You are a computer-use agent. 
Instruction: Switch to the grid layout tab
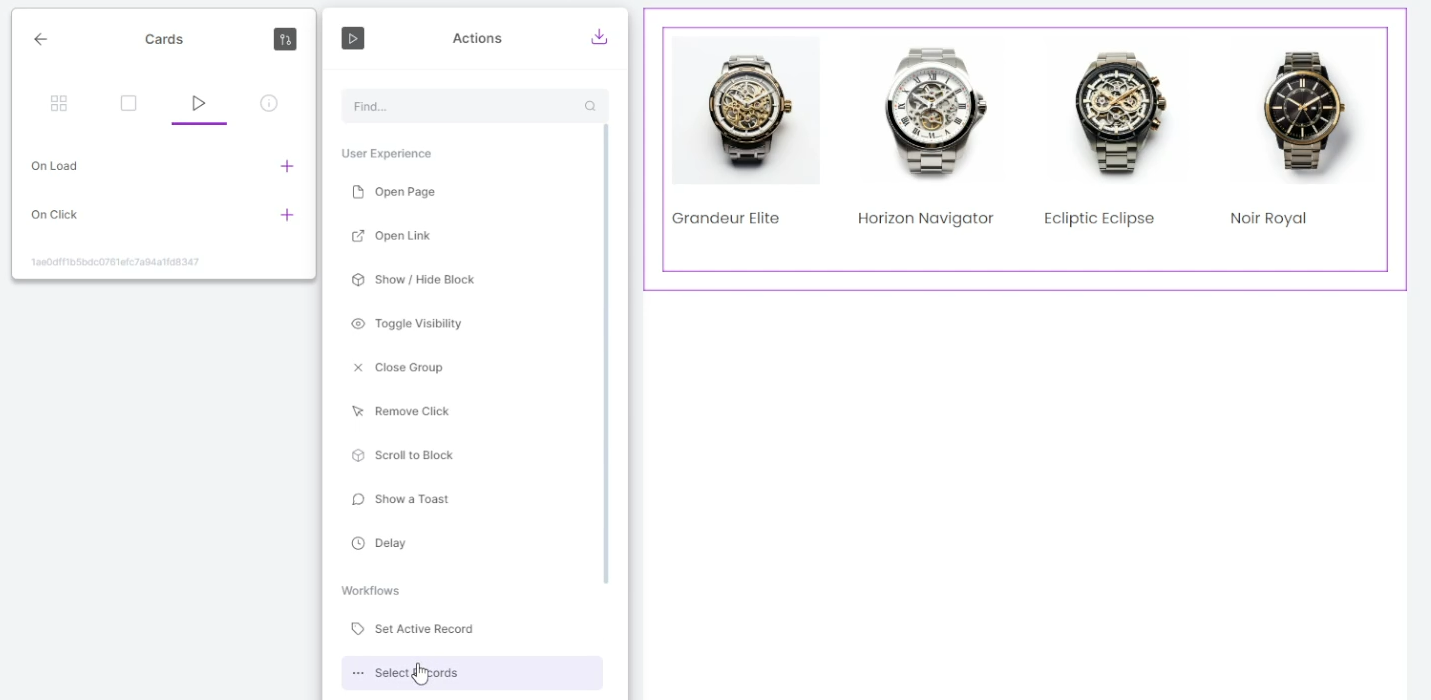tap(59, 103)
